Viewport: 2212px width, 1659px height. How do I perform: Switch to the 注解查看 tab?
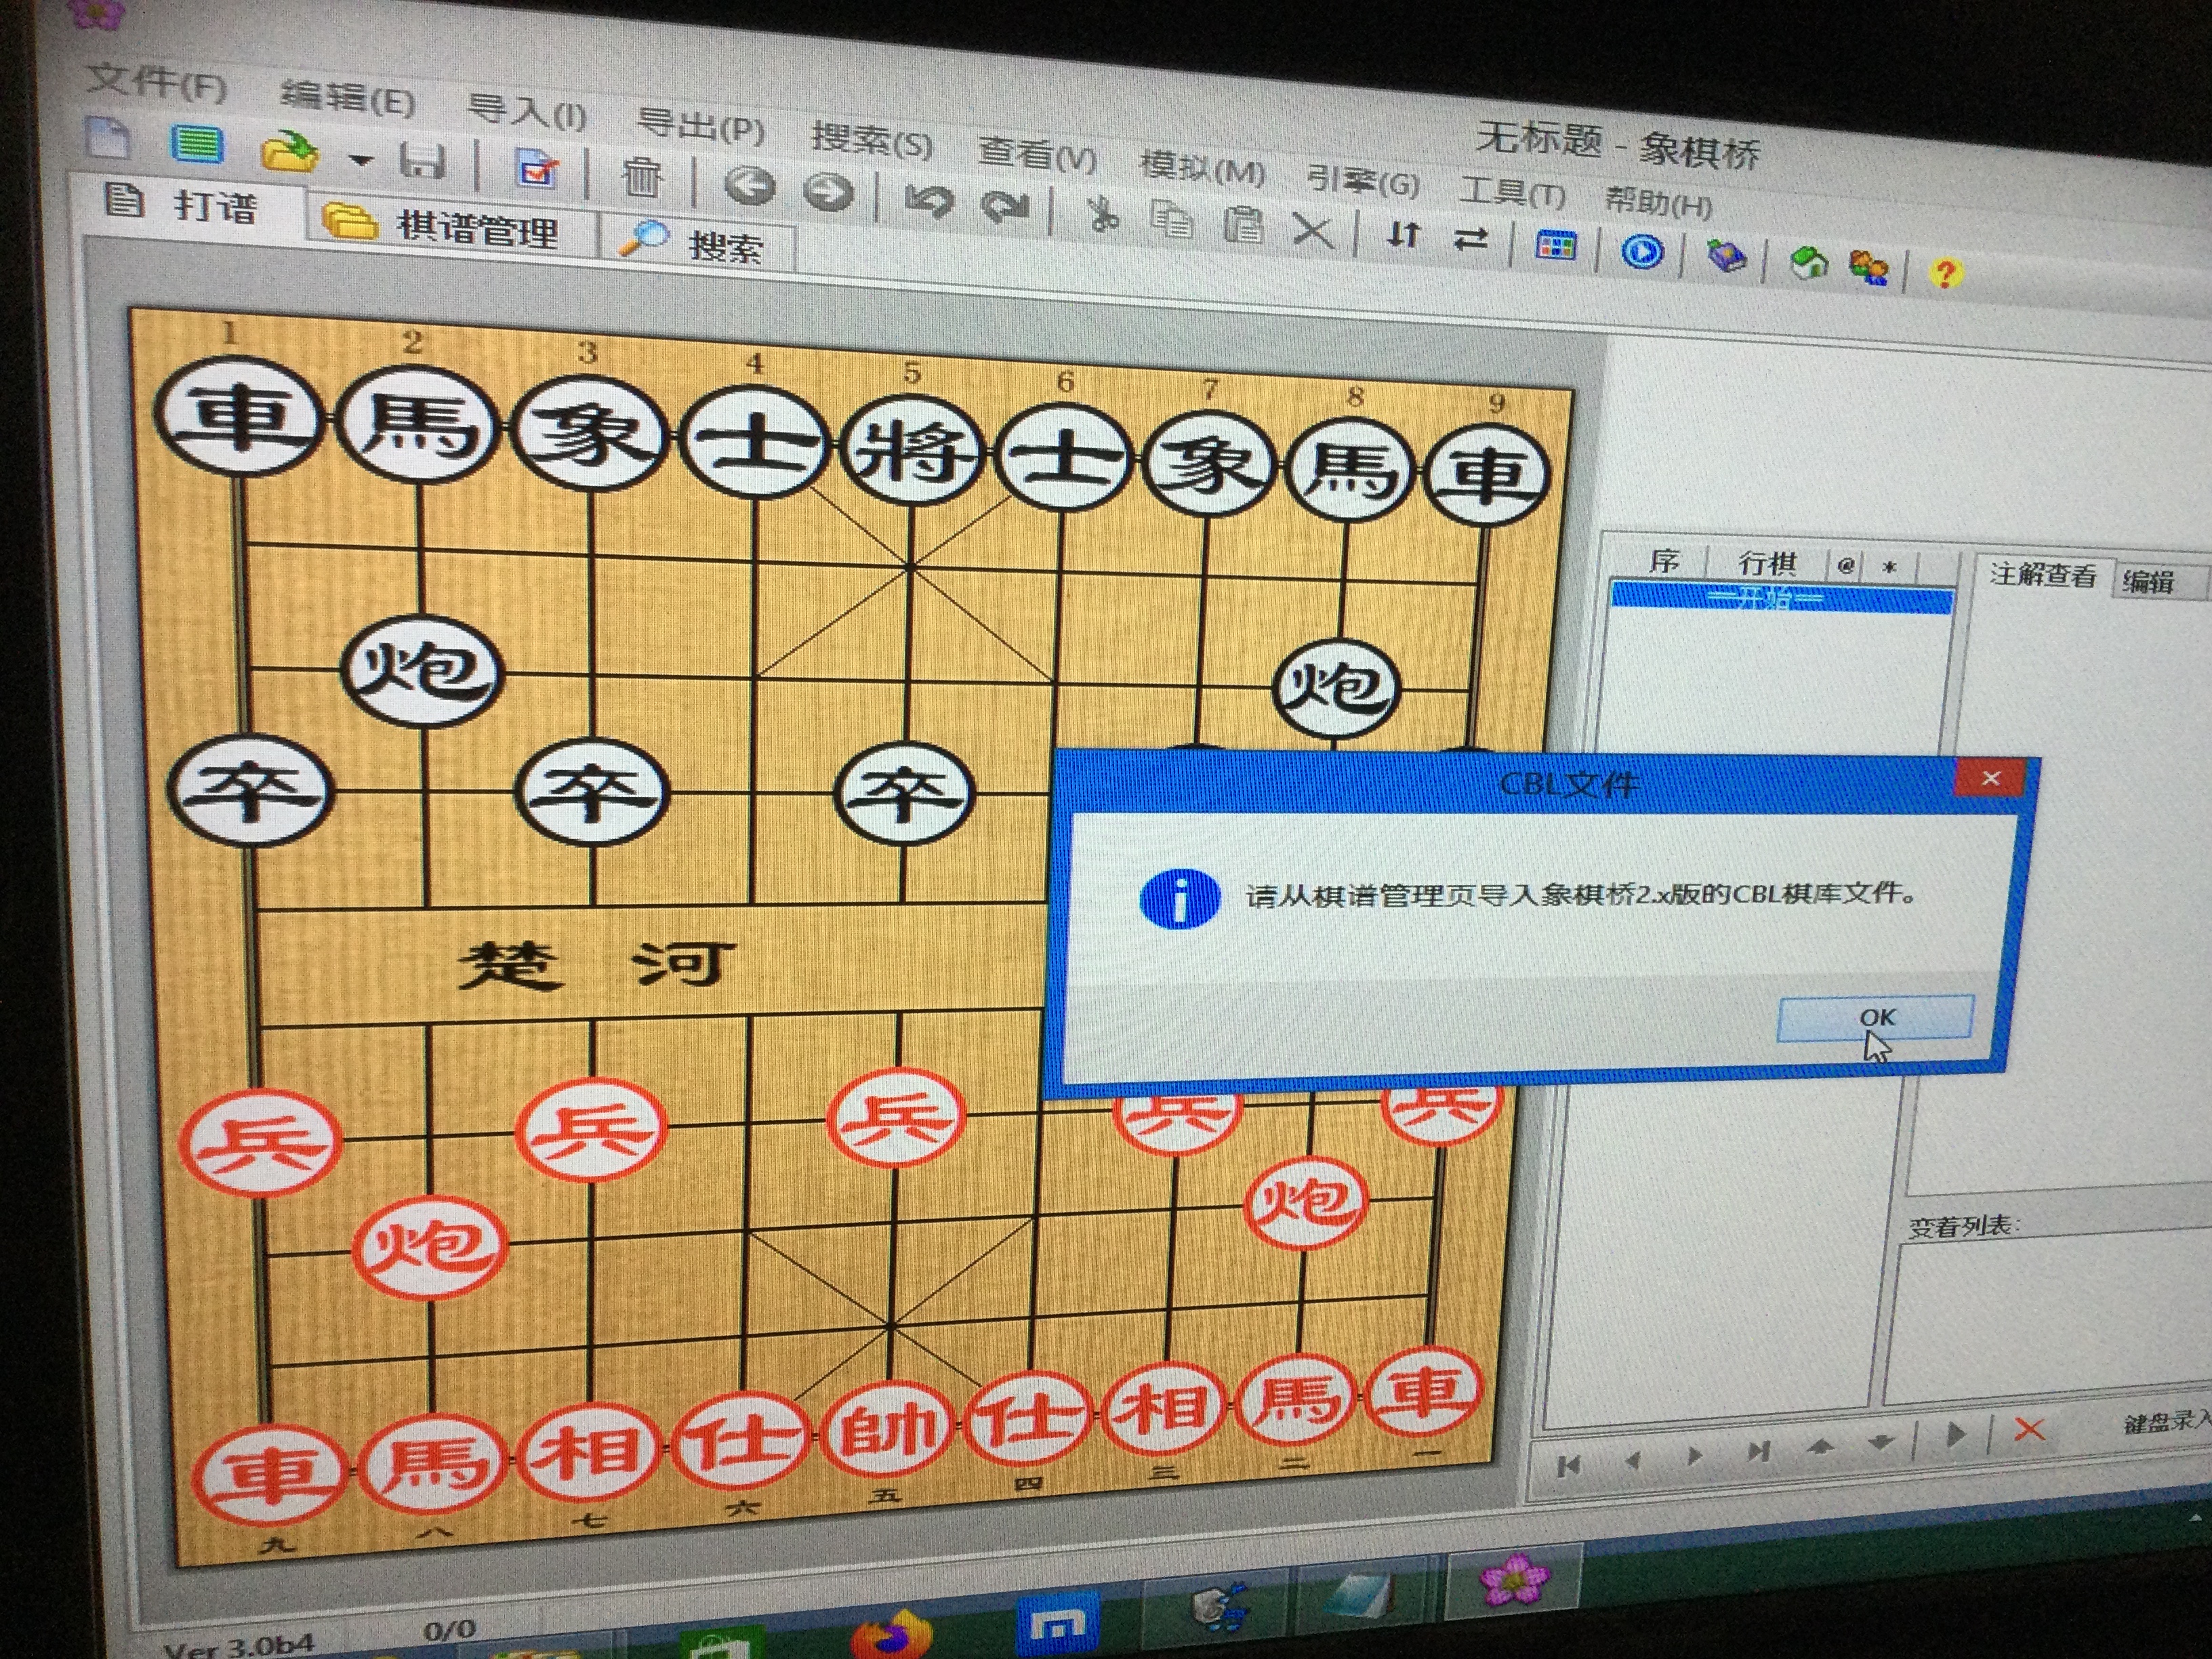[x=2042, y=575]
